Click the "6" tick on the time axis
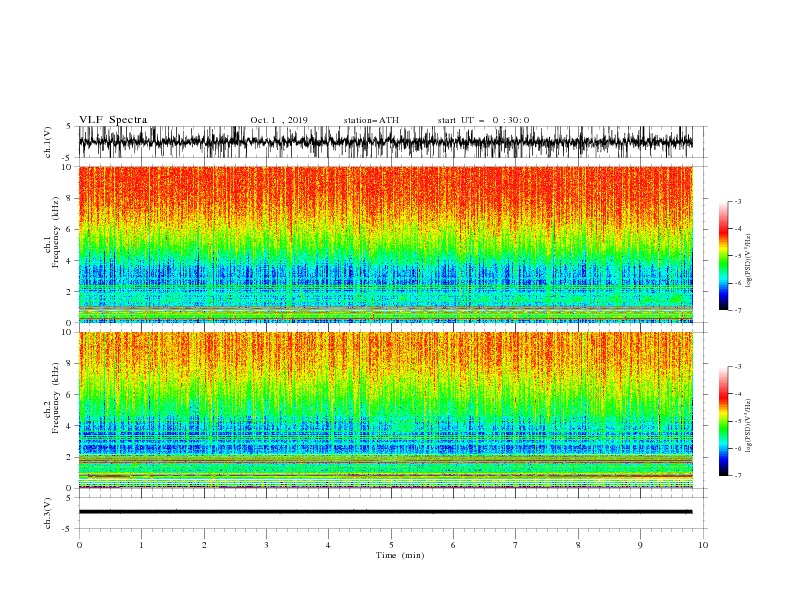Viewport: 792px width, 612px height. pos(453,545)
